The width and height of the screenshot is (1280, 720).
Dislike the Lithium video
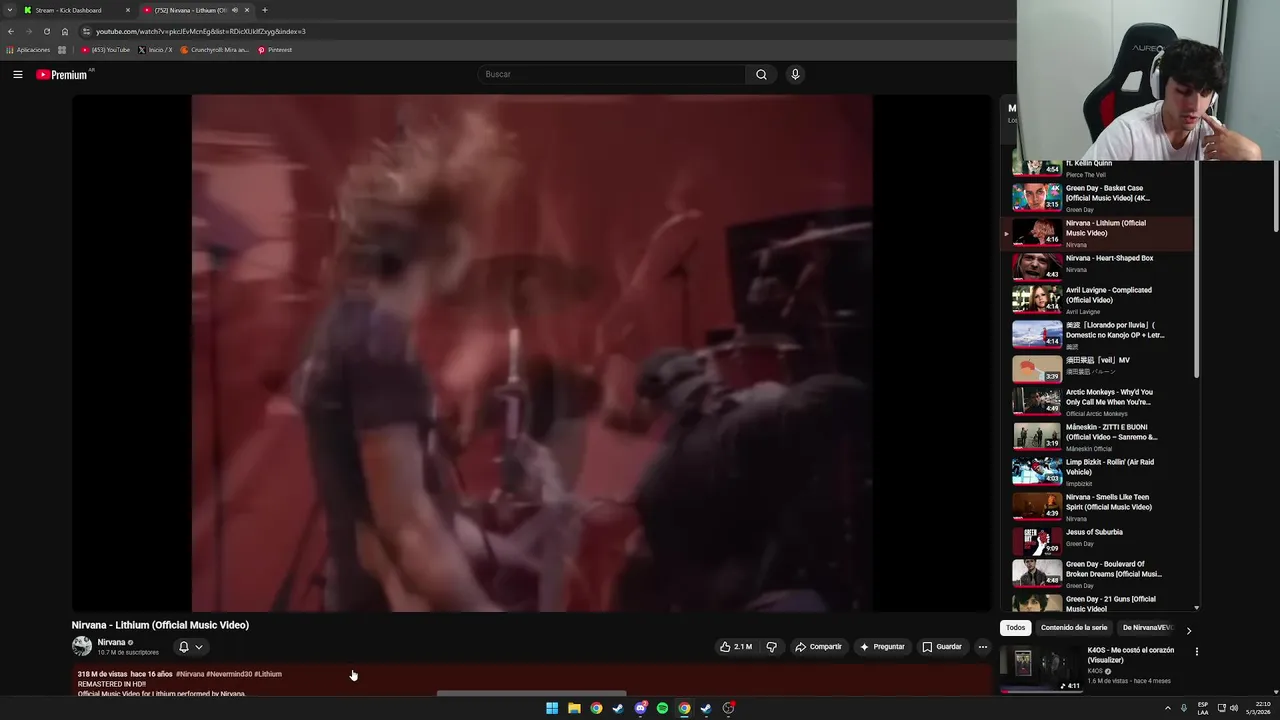click(x=771, y=647)
